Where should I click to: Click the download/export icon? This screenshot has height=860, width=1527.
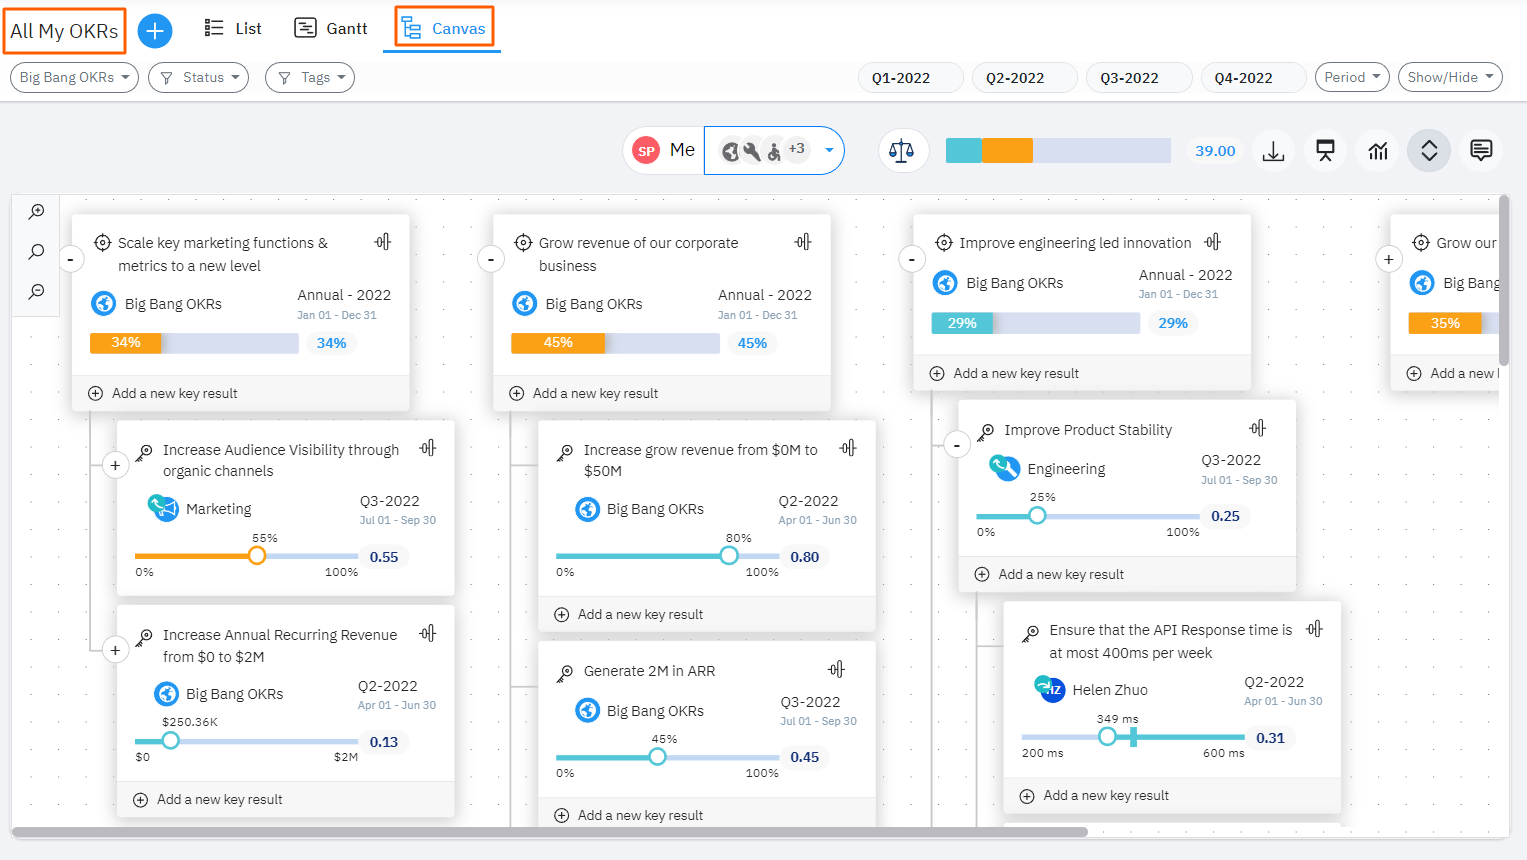tap(1273, 150)
